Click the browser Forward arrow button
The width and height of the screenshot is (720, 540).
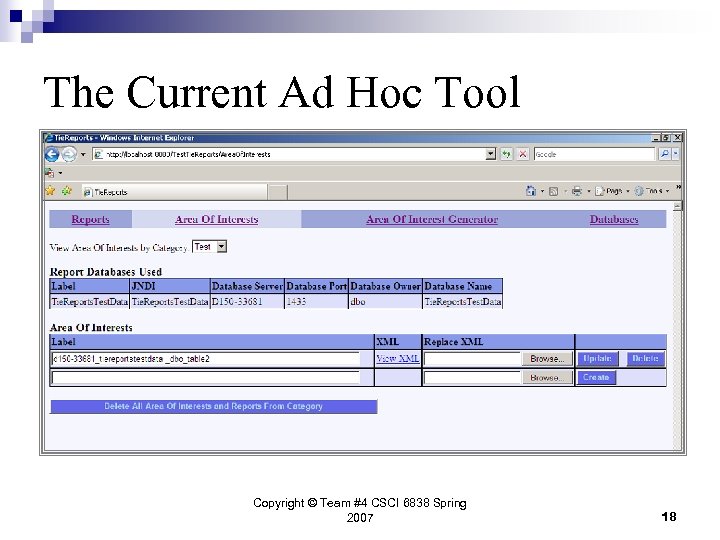(x=69, y=154)
